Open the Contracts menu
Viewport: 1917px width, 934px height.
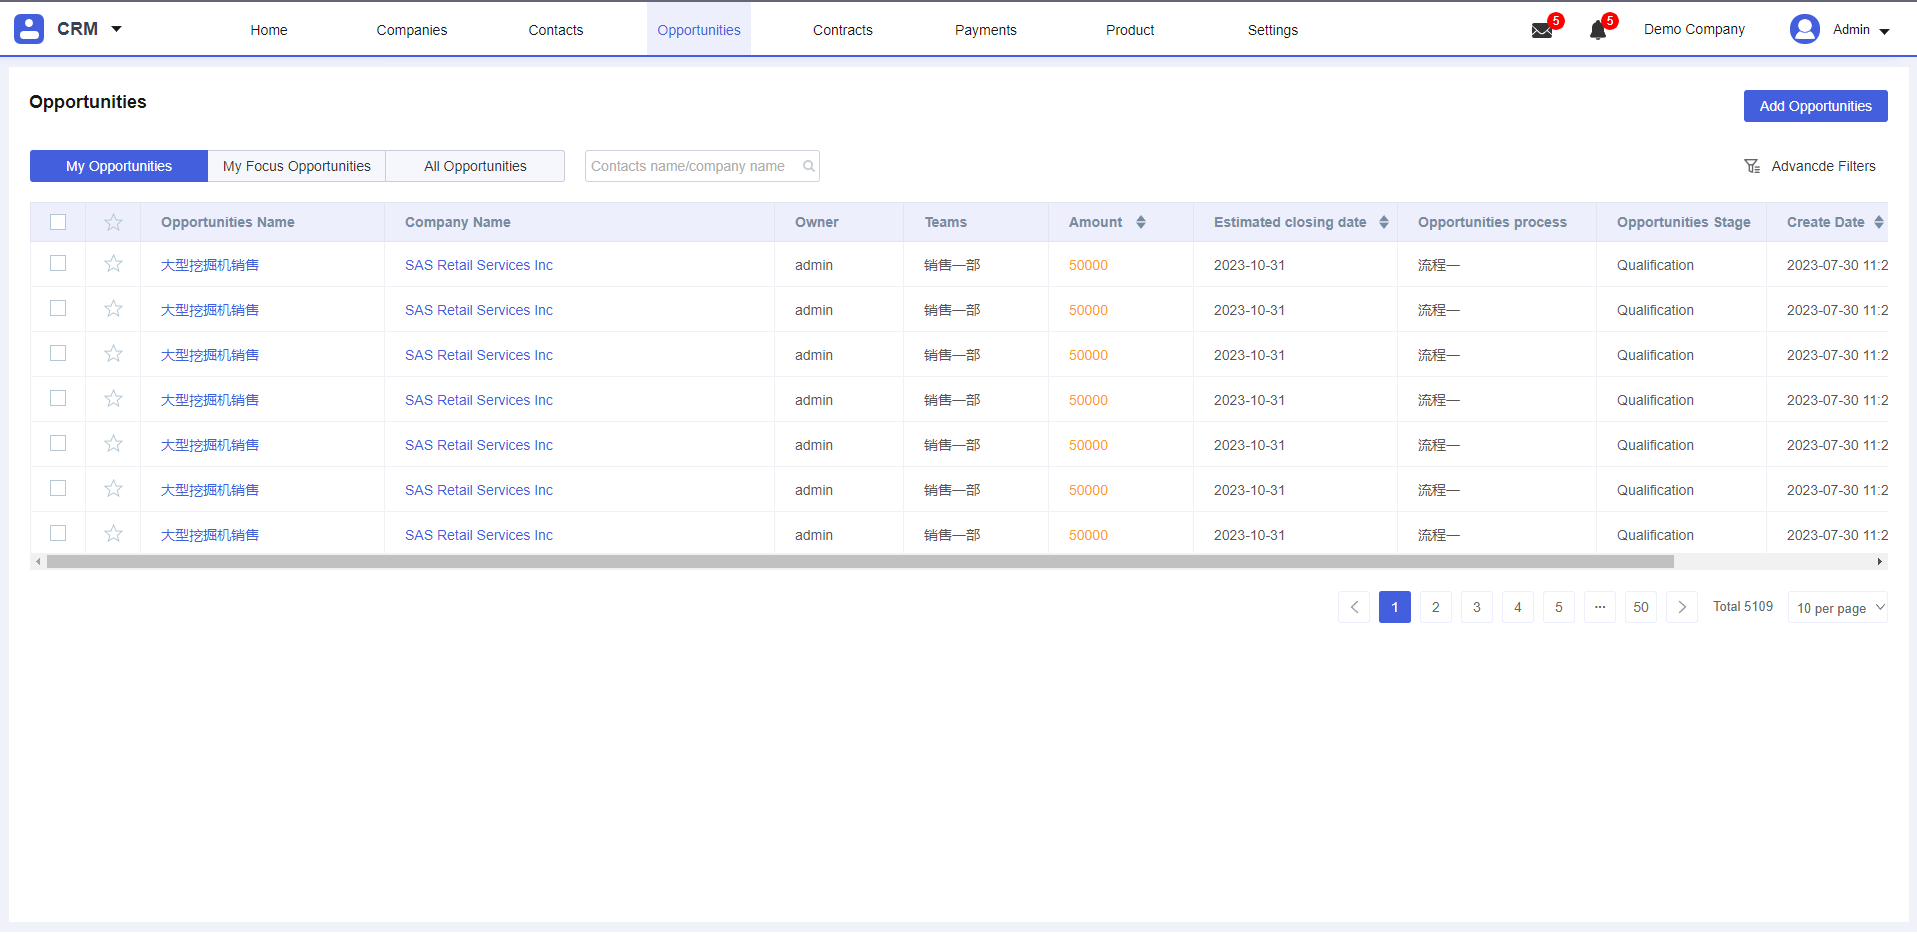pos(843,30)
